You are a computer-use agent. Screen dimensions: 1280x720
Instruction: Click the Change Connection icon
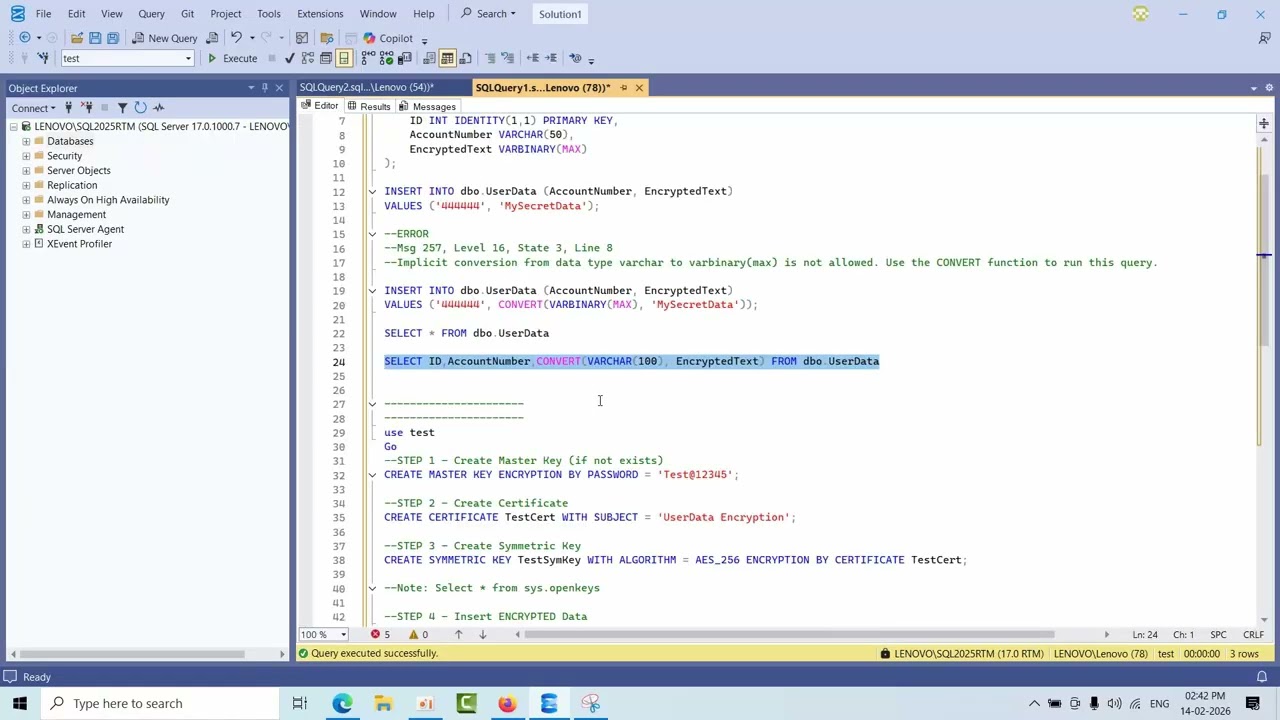tap(43, 58)
